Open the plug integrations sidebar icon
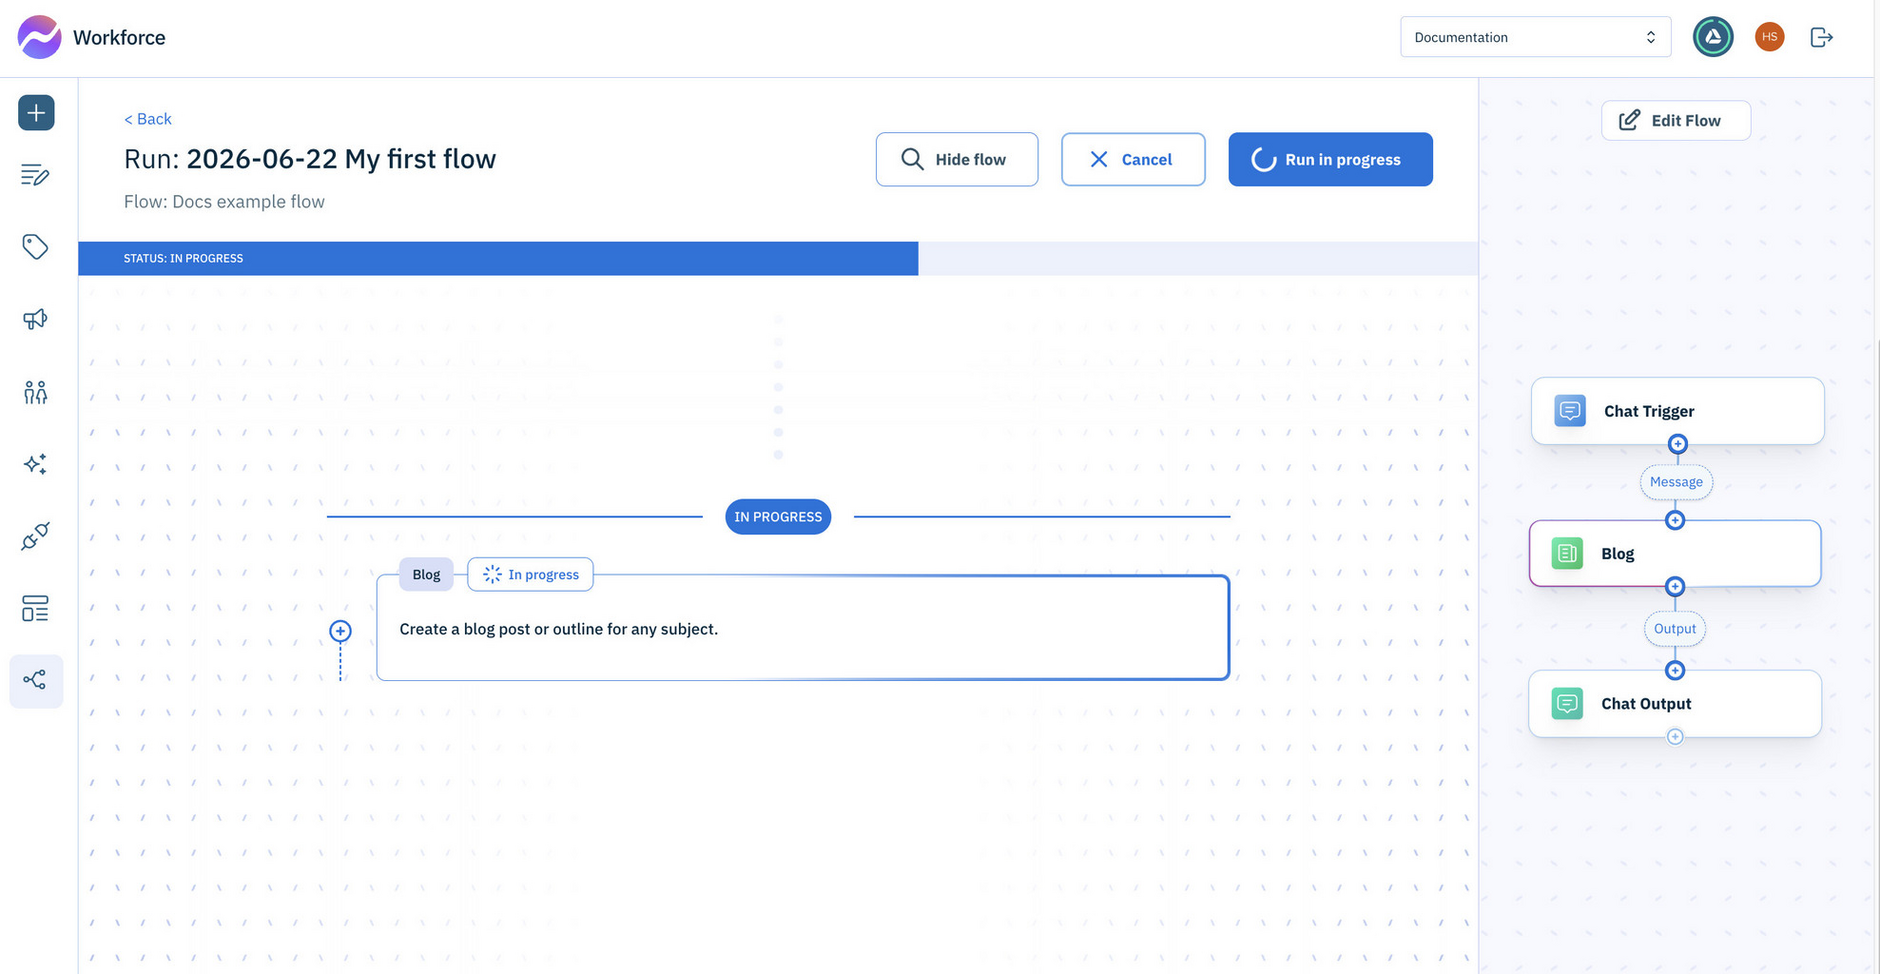This screenshot has width=1880, height=974. 36,537
